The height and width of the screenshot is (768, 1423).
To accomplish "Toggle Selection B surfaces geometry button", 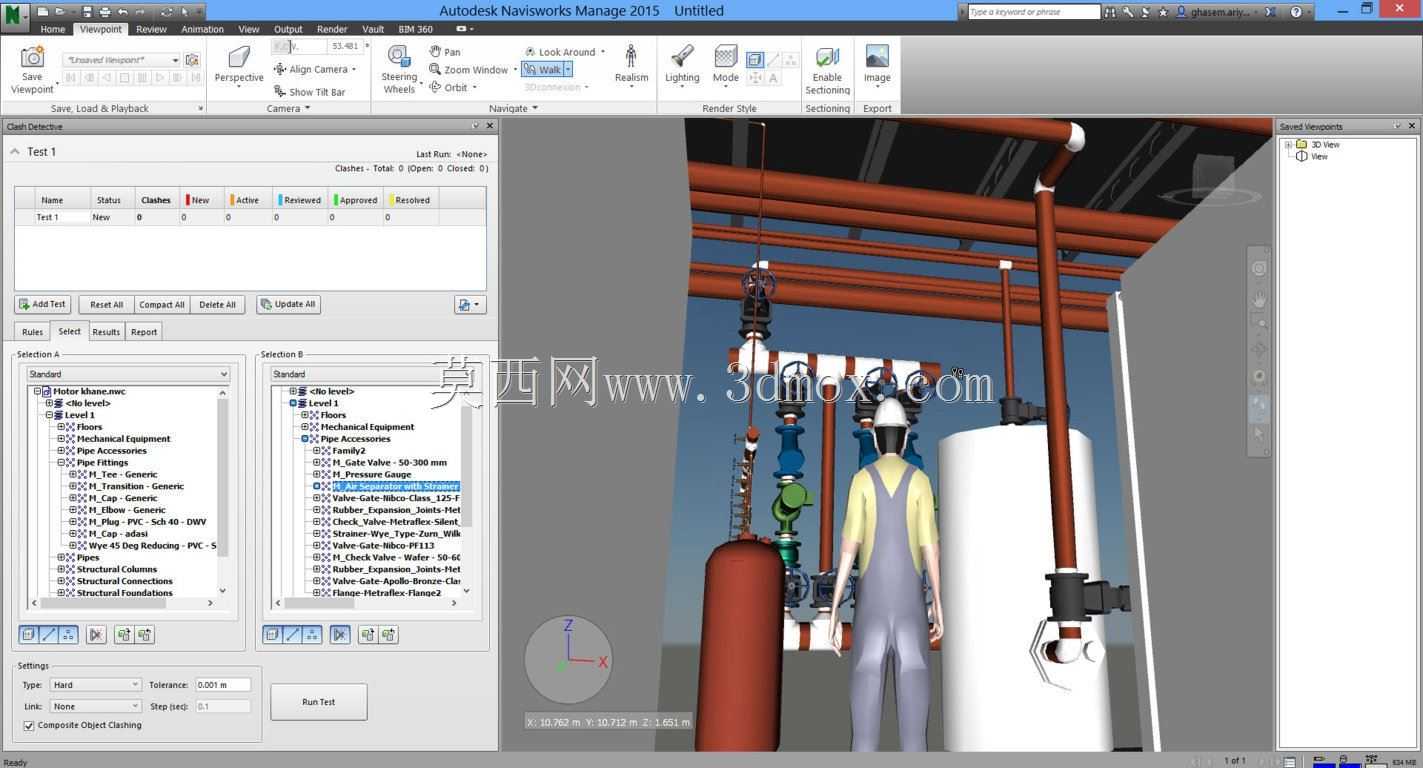I will (x=273, y=634).
